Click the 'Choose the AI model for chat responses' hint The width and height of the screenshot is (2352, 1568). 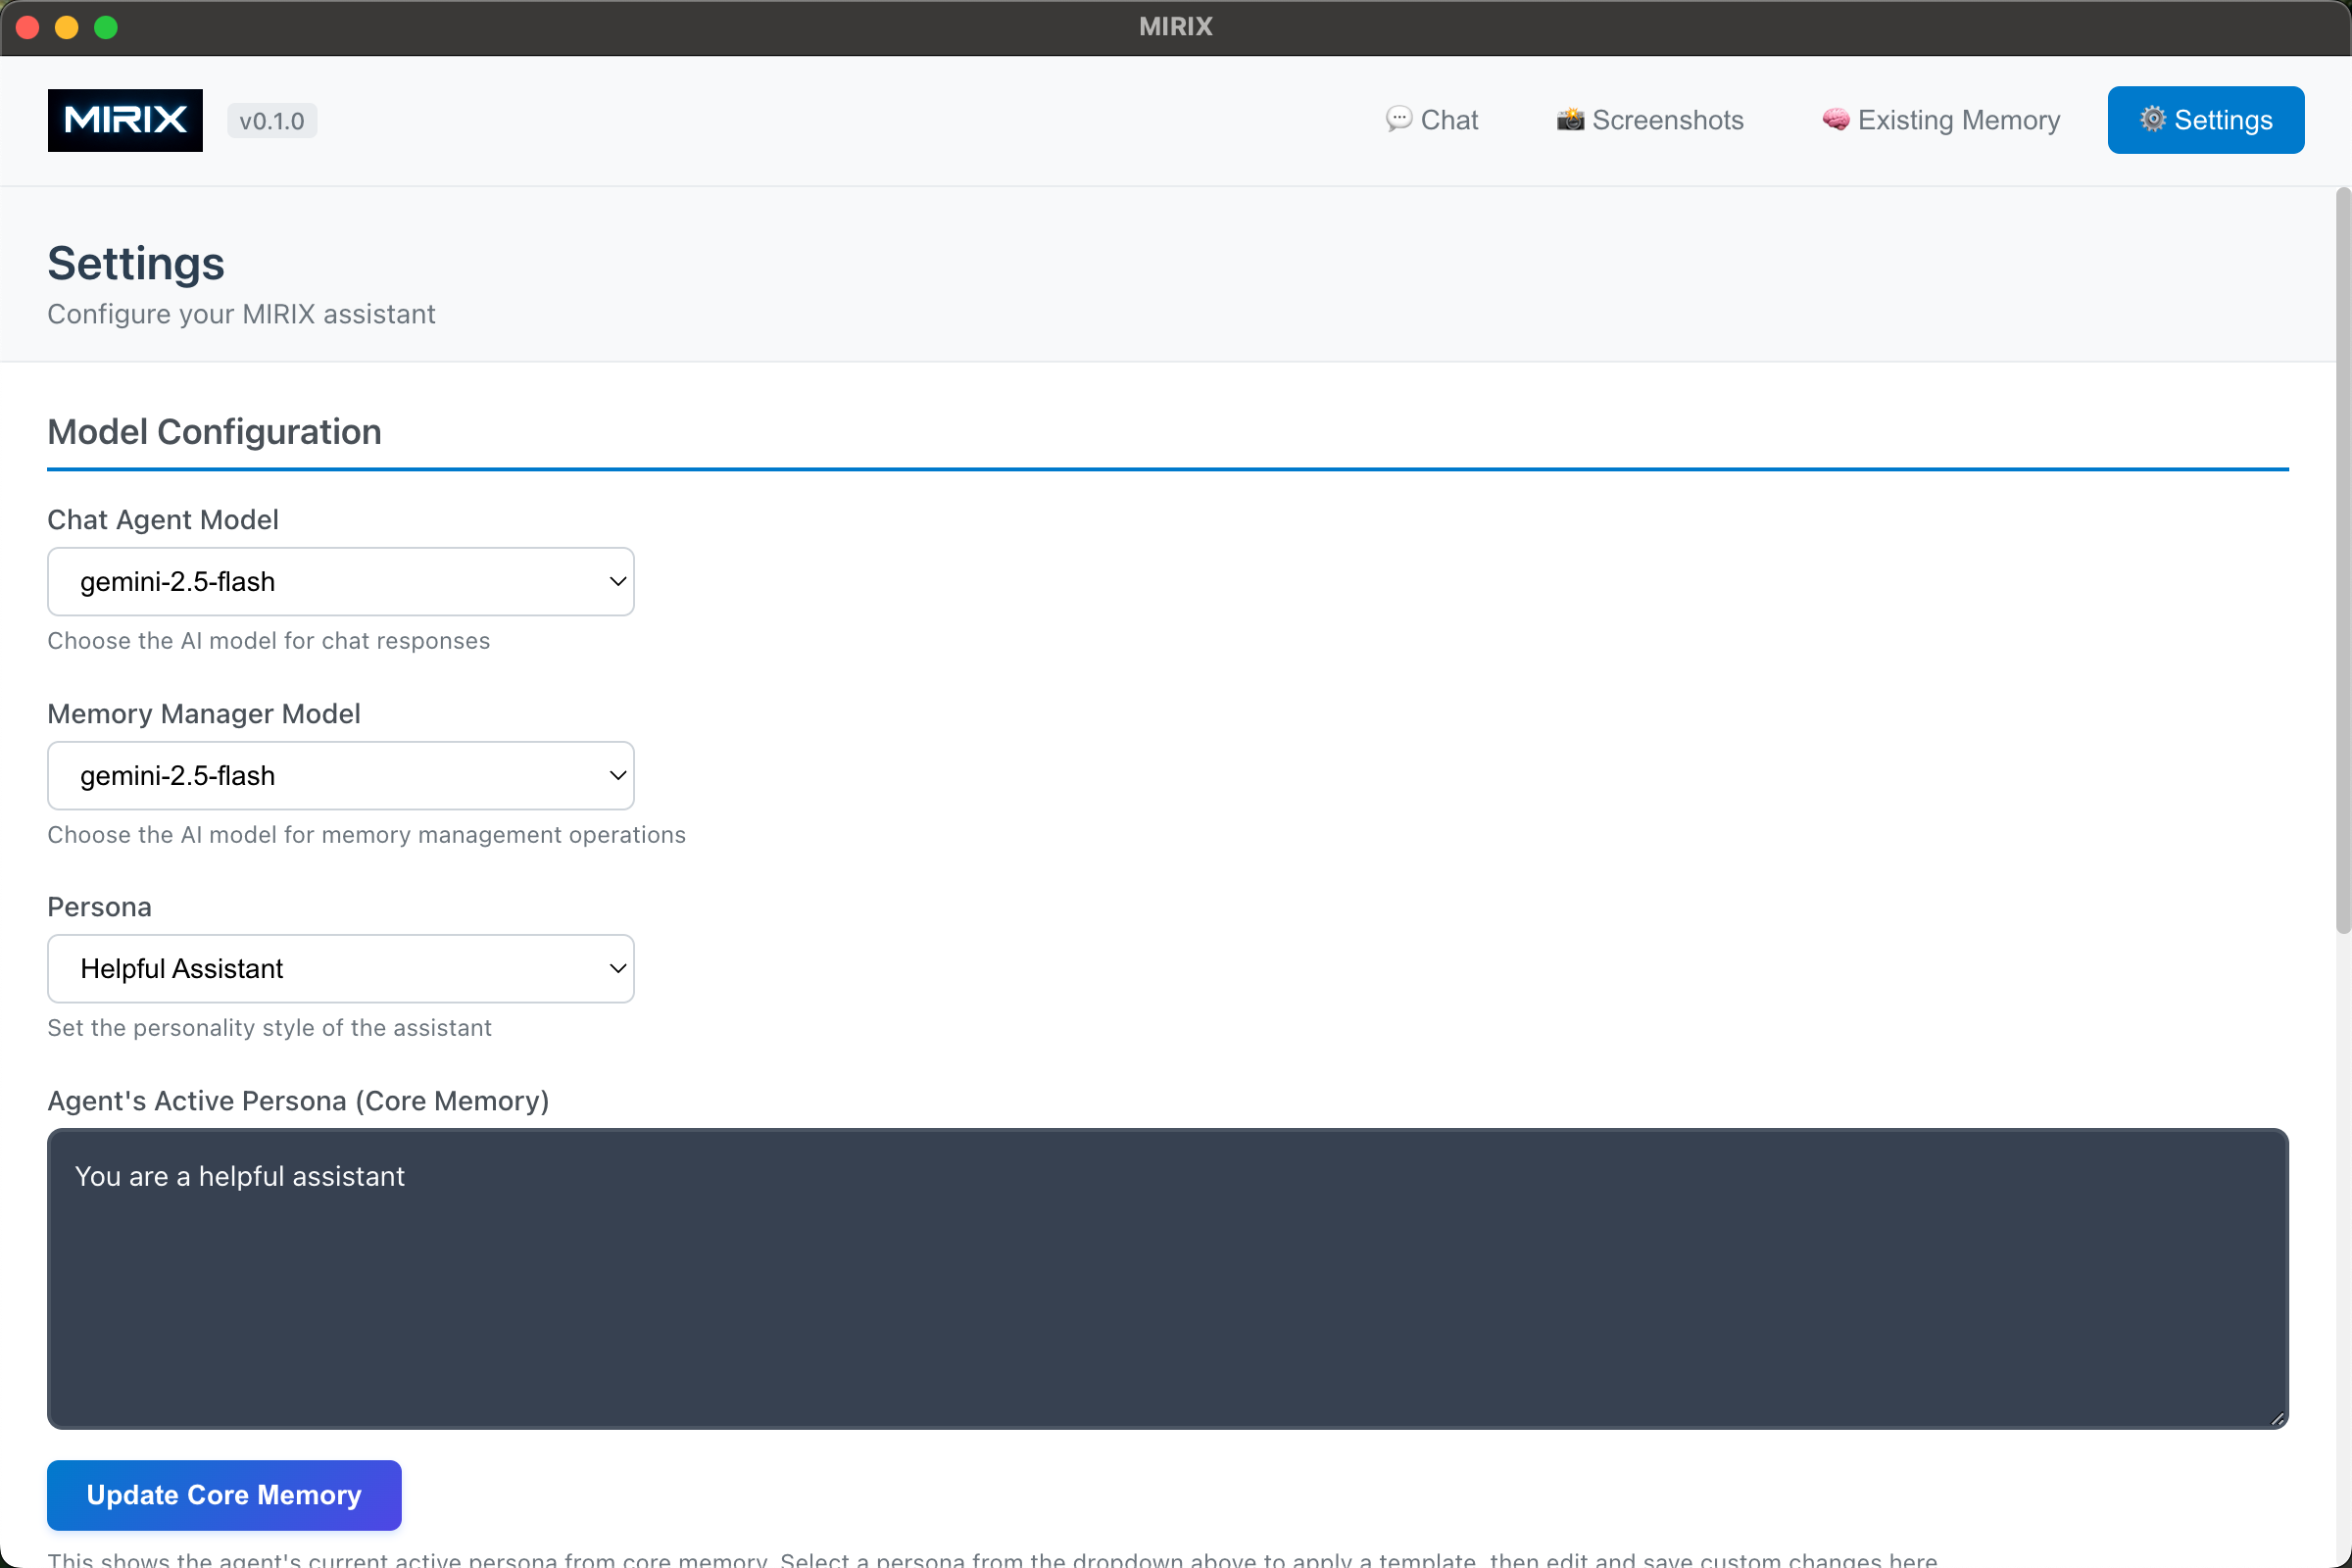(x=269, y=641)
